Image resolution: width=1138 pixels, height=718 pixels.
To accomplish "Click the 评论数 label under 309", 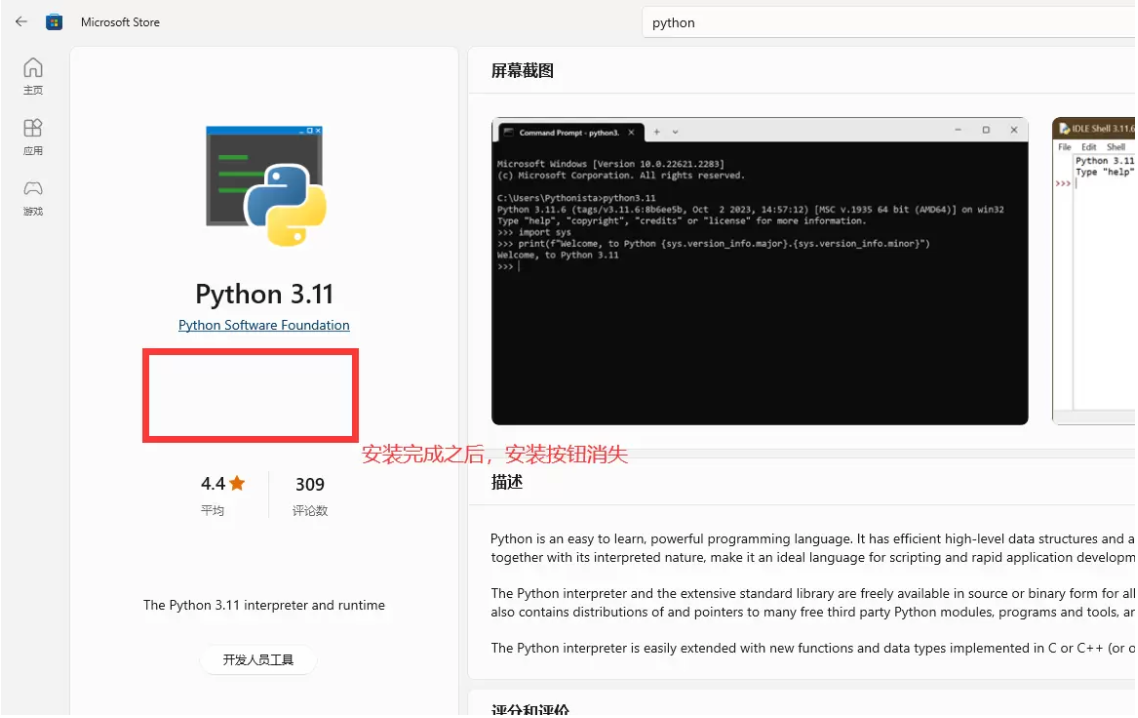I will pyautogui.click(x=310, y=511).
